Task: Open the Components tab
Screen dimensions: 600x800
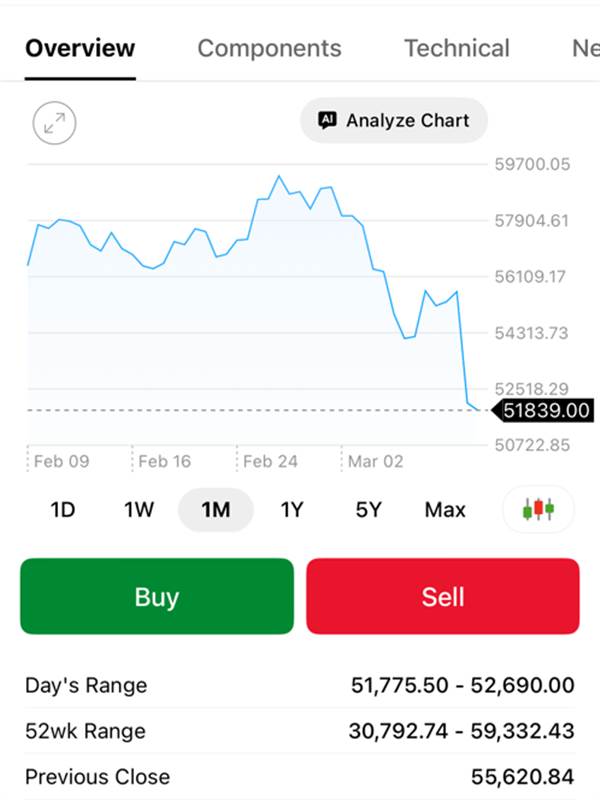Action: click(x=269, y=48)
